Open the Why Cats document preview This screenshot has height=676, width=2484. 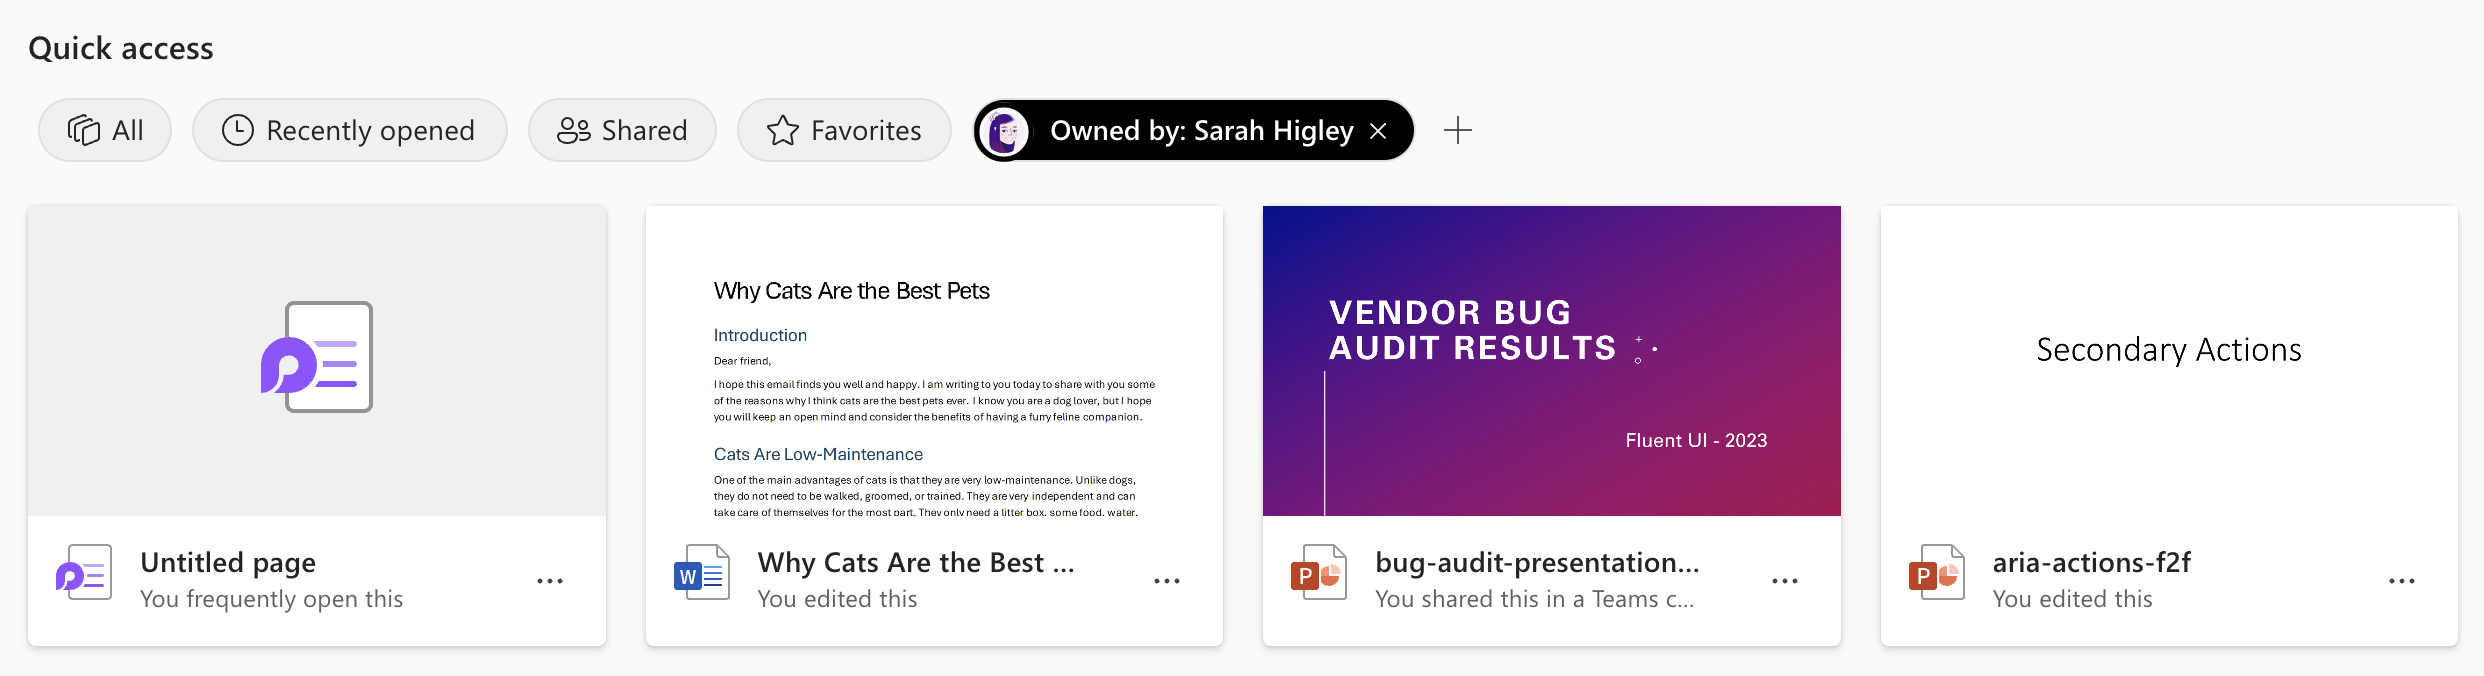point(934,361)
